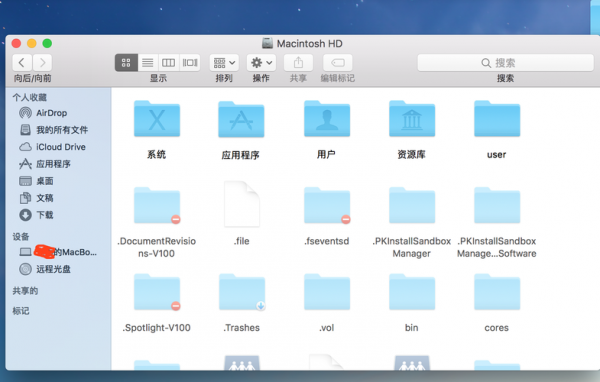The image size is (600, 382).
Task: Go back with the left arrow button
Action: tap(22, 62)
